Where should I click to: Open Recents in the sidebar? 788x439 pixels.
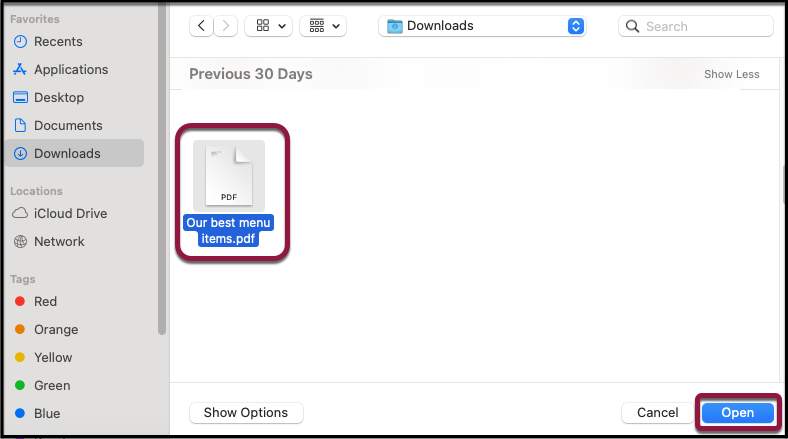58,42
